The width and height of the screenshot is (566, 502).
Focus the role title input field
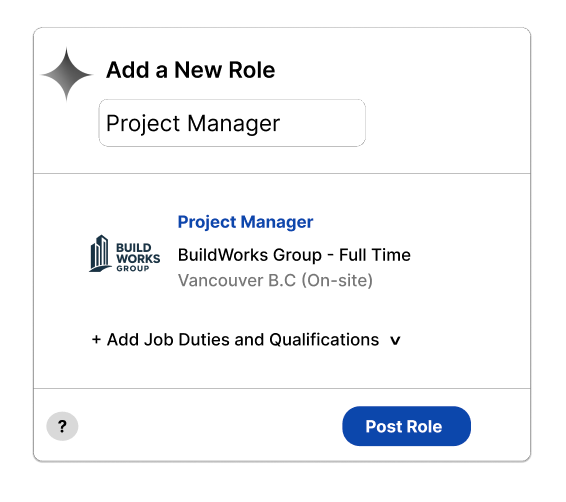click(x=232, y=123)
